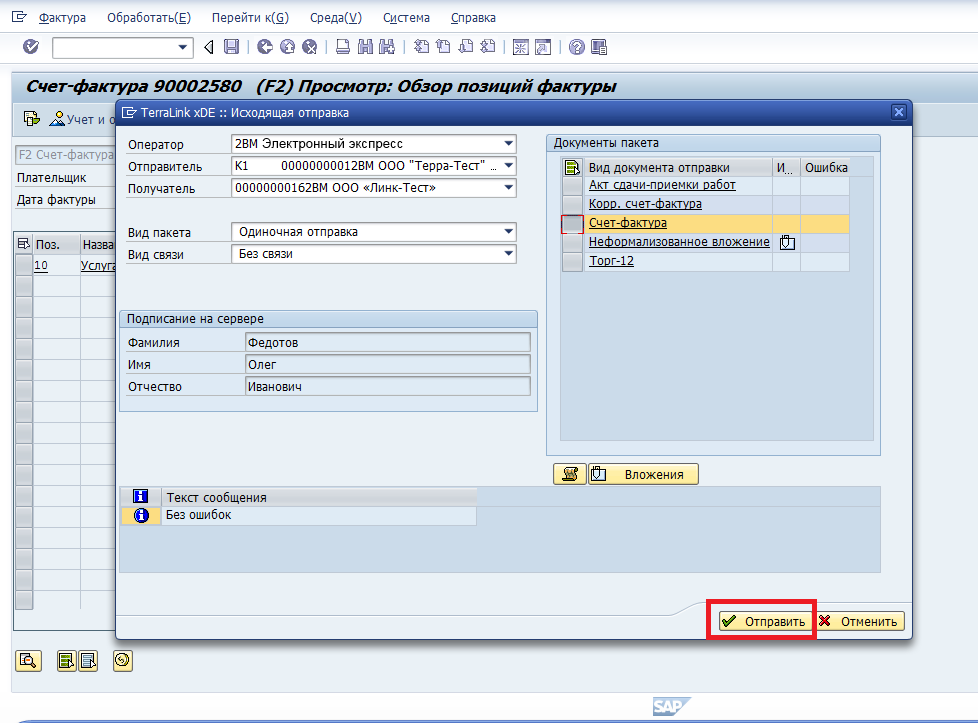Click the spiral refresh icon at bottom
The image size is (978, 723).
click(122, 660)
